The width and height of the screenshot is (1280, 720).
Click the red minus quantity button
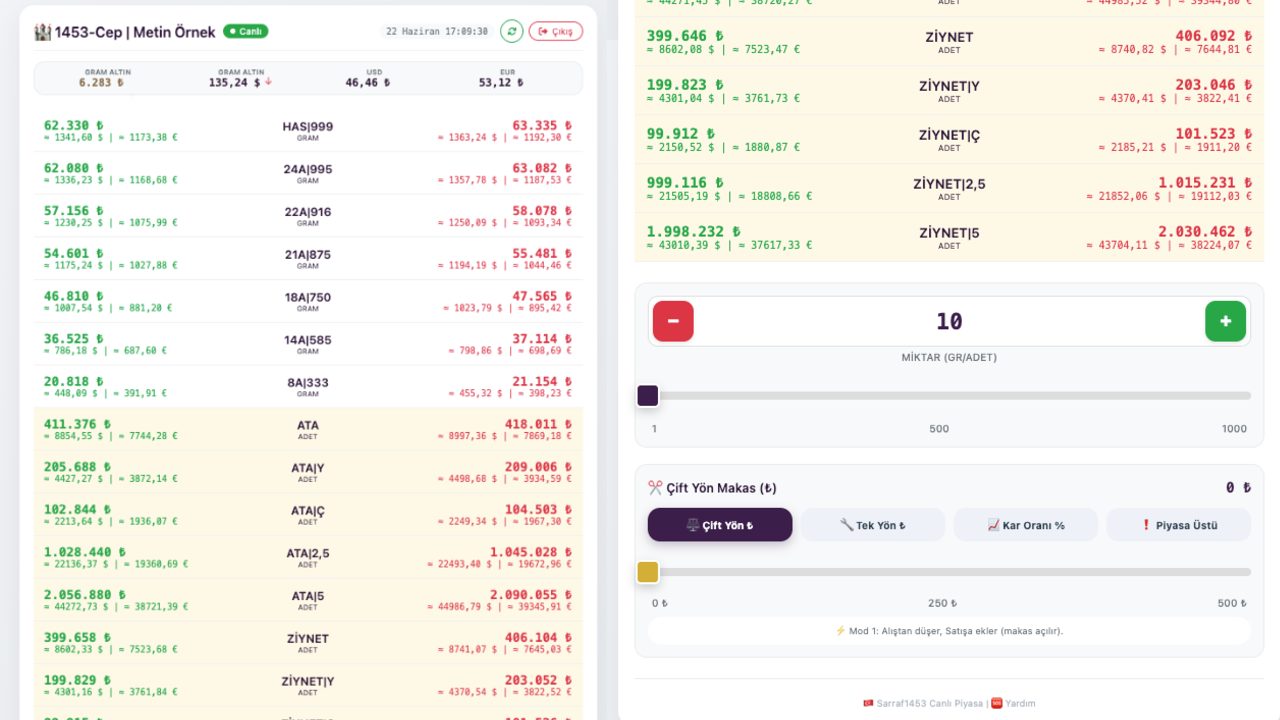(673, 321)
